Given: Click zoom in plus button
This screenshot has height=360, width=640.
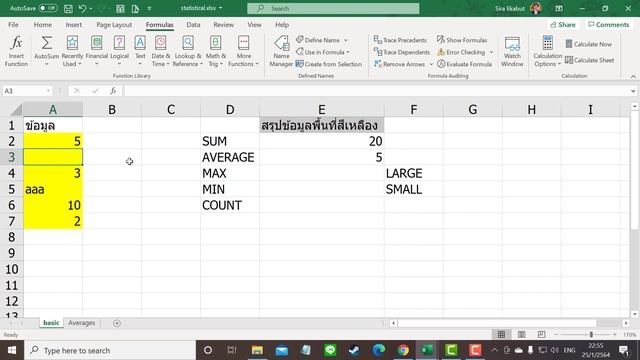Looking at the screenshot, I should [x=615, y=335].
